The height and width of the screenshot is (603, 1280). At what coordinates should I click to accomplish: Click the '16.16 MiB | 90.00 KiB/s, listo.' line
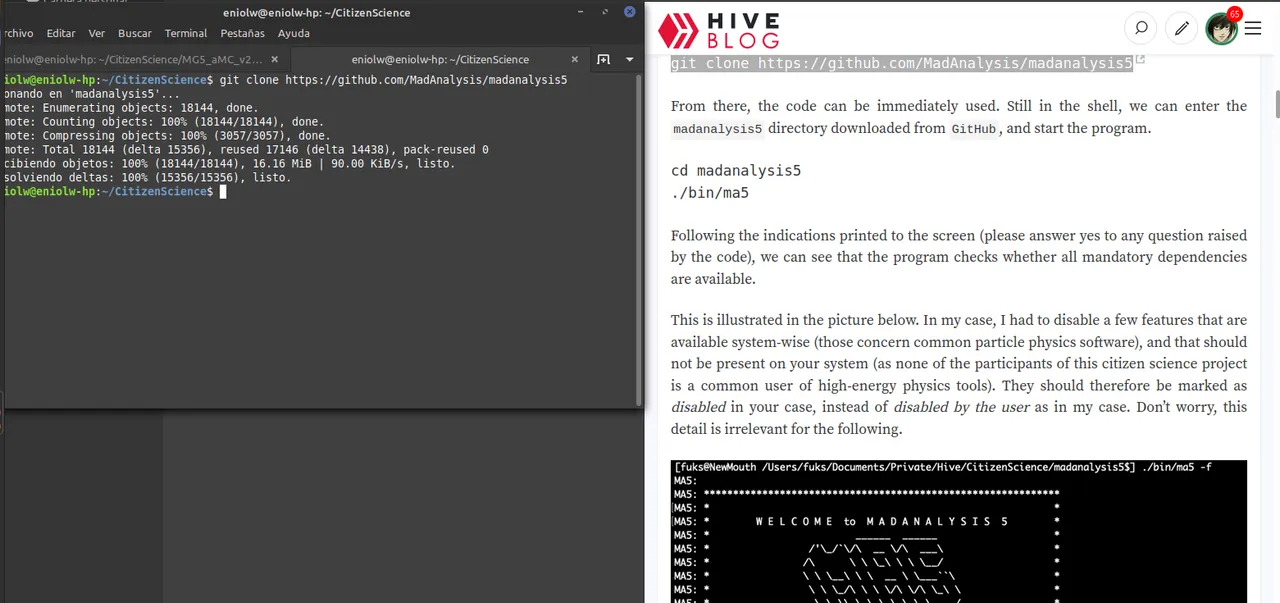(227, 163)
